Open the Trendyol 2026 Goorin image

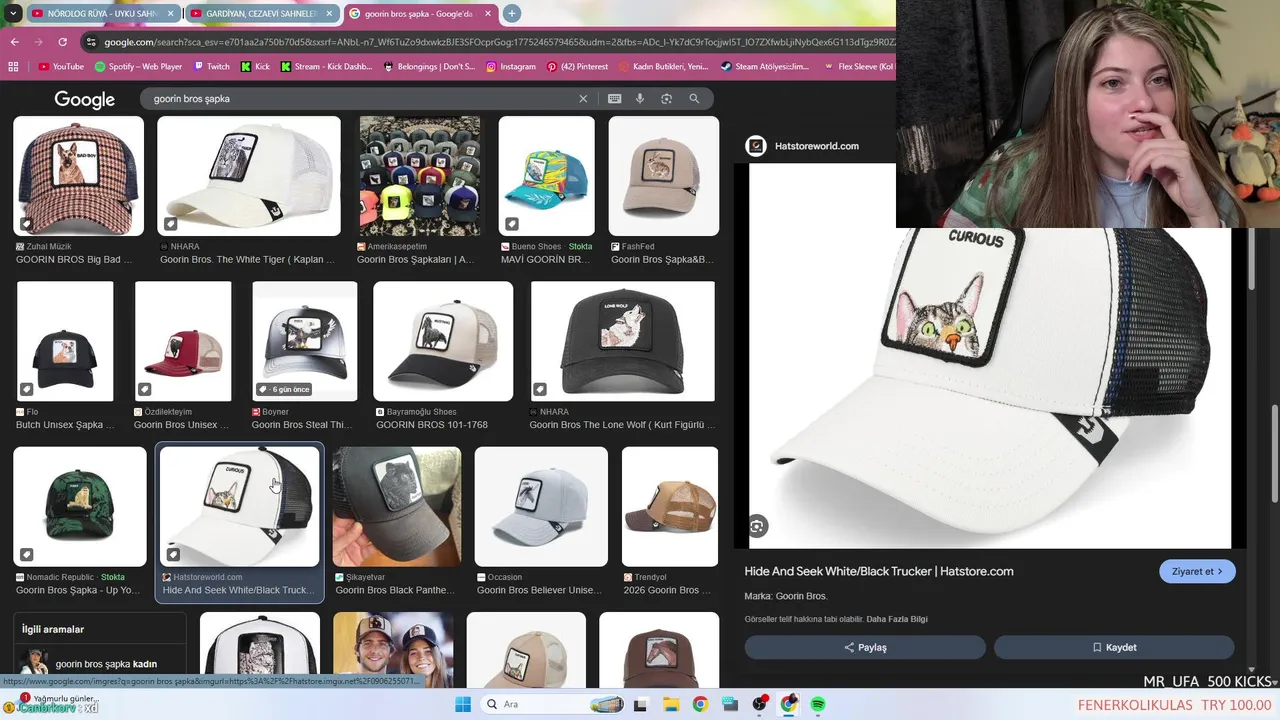coord(670,506)
